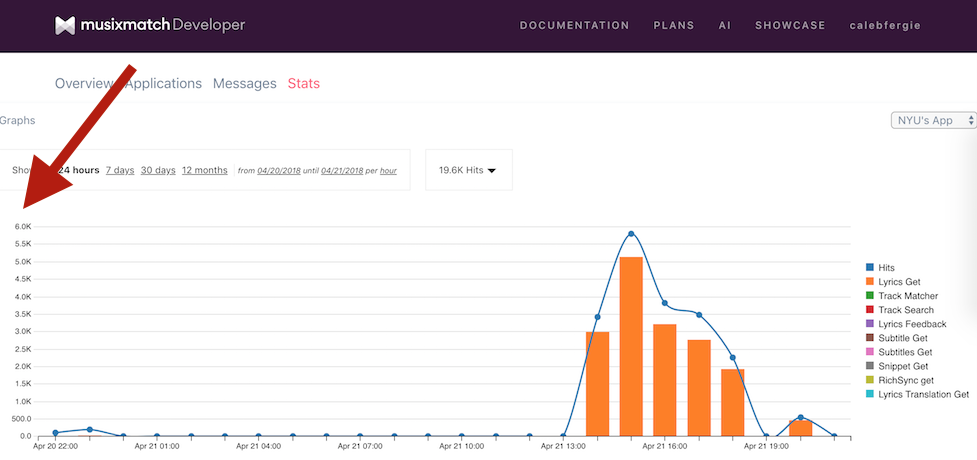Image resolution: width=977 pixels, height=460 pixels.
Task: Click the brown Subtitle Get legend icon
Action: pos(870,338)
